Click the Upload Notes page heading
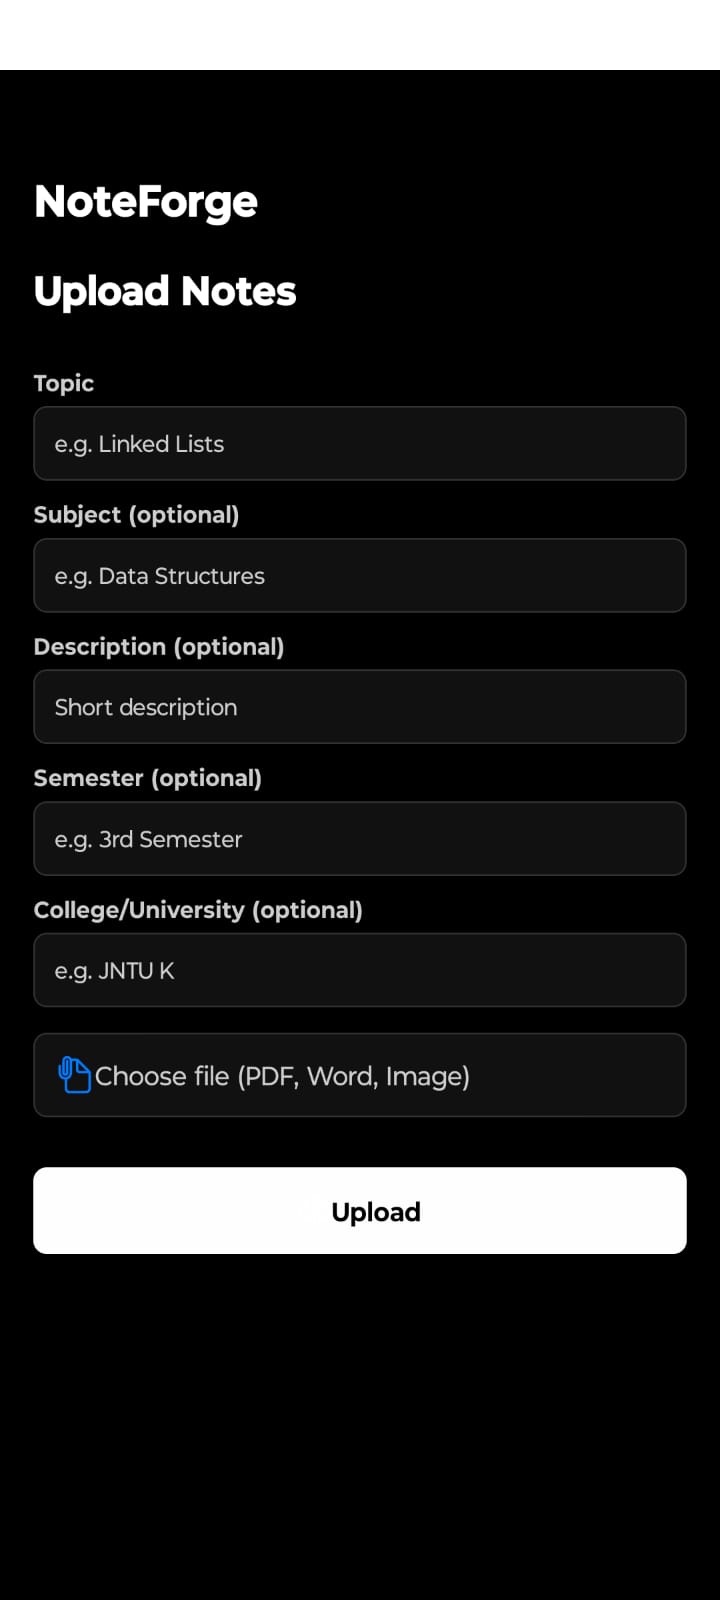 click(165, 292)
